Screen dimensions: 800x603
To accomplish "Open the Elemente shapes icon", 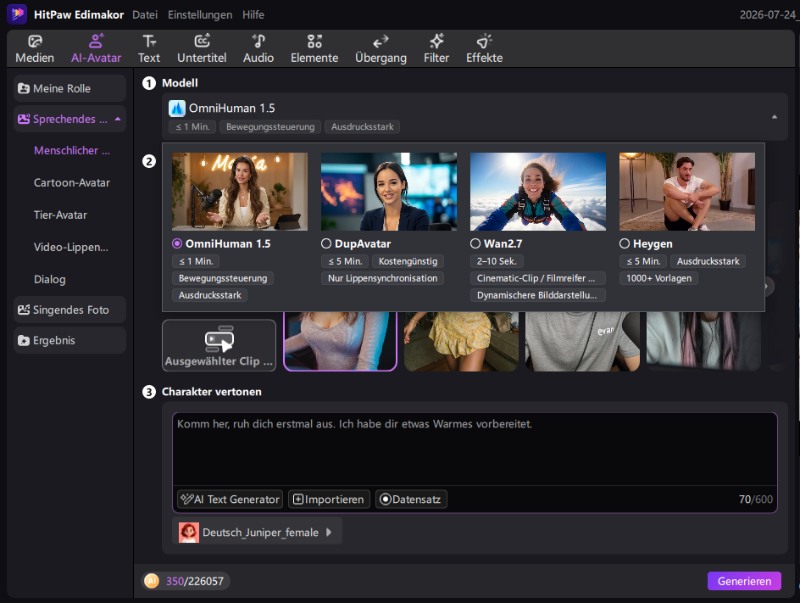I will tap(314, 41).
